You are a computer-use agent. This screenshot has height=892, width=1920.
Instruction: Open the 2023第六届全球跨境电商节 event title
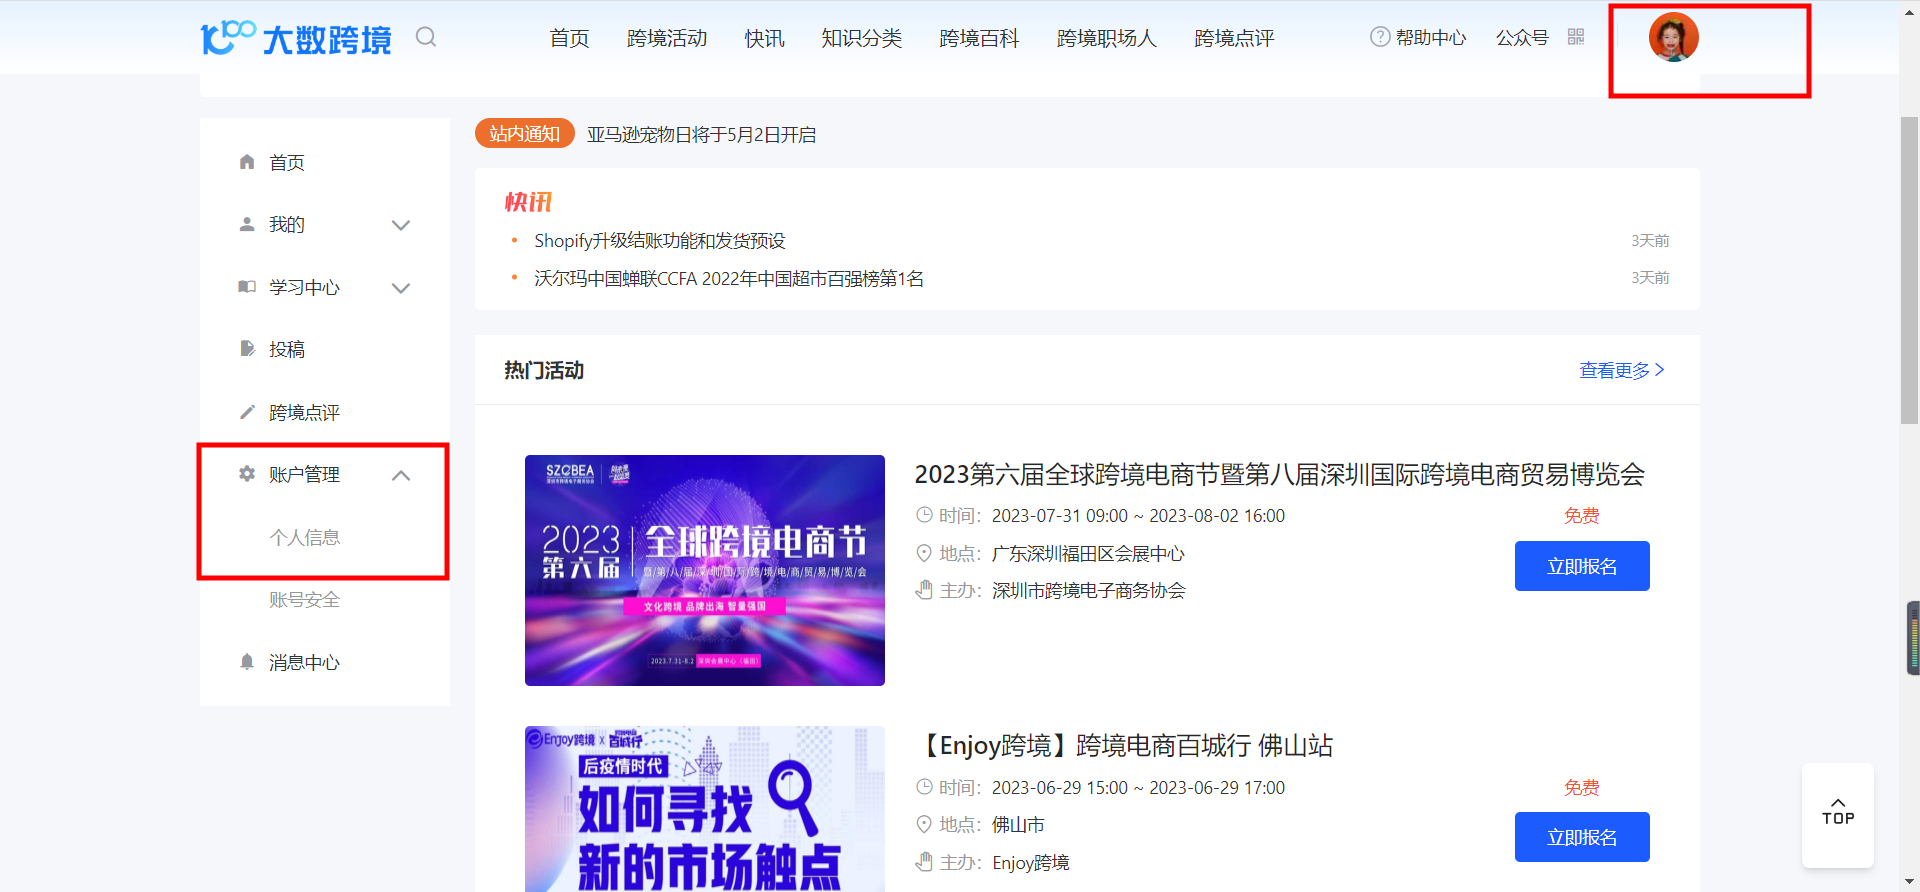click(x=1279, y=474)
